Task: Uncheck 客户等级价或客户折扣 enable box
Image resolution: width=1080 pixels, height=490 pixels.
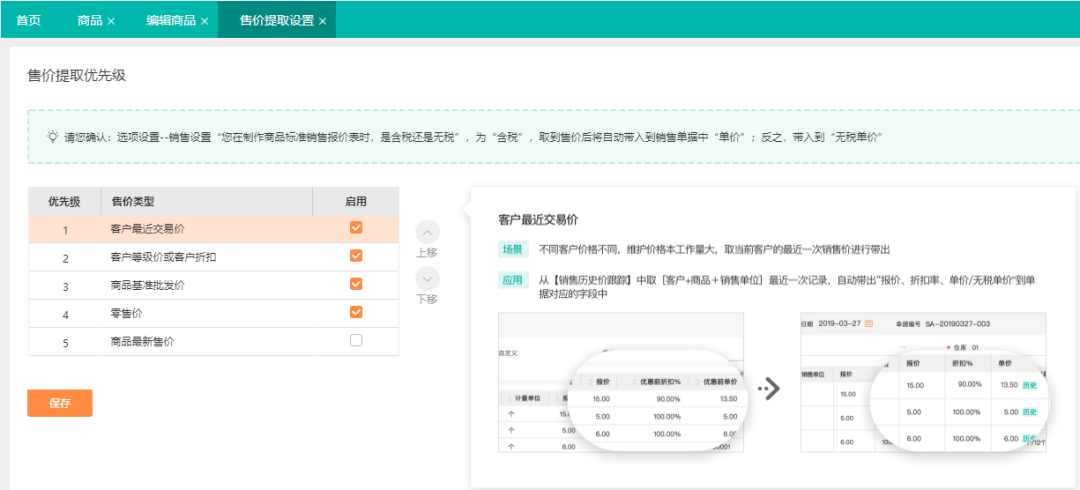Action: [356, 256]
